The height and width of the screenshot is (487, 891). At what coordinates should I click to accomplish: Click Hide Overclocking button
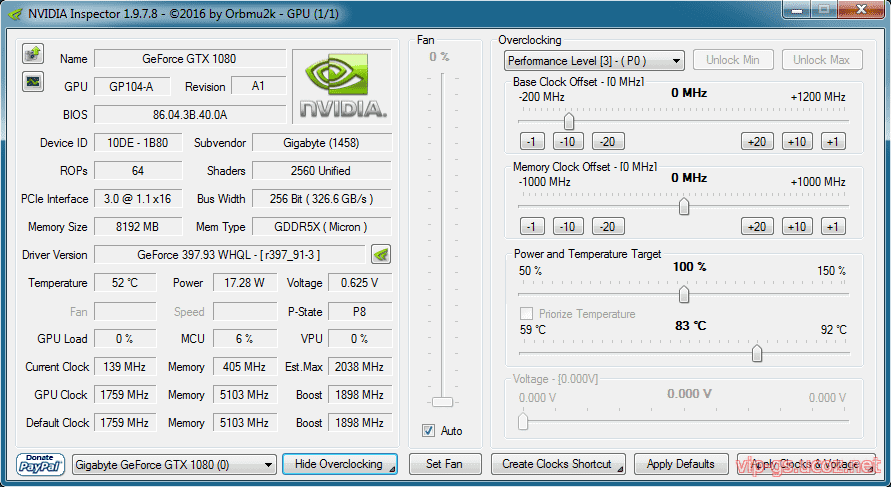[x=340, y=464]
